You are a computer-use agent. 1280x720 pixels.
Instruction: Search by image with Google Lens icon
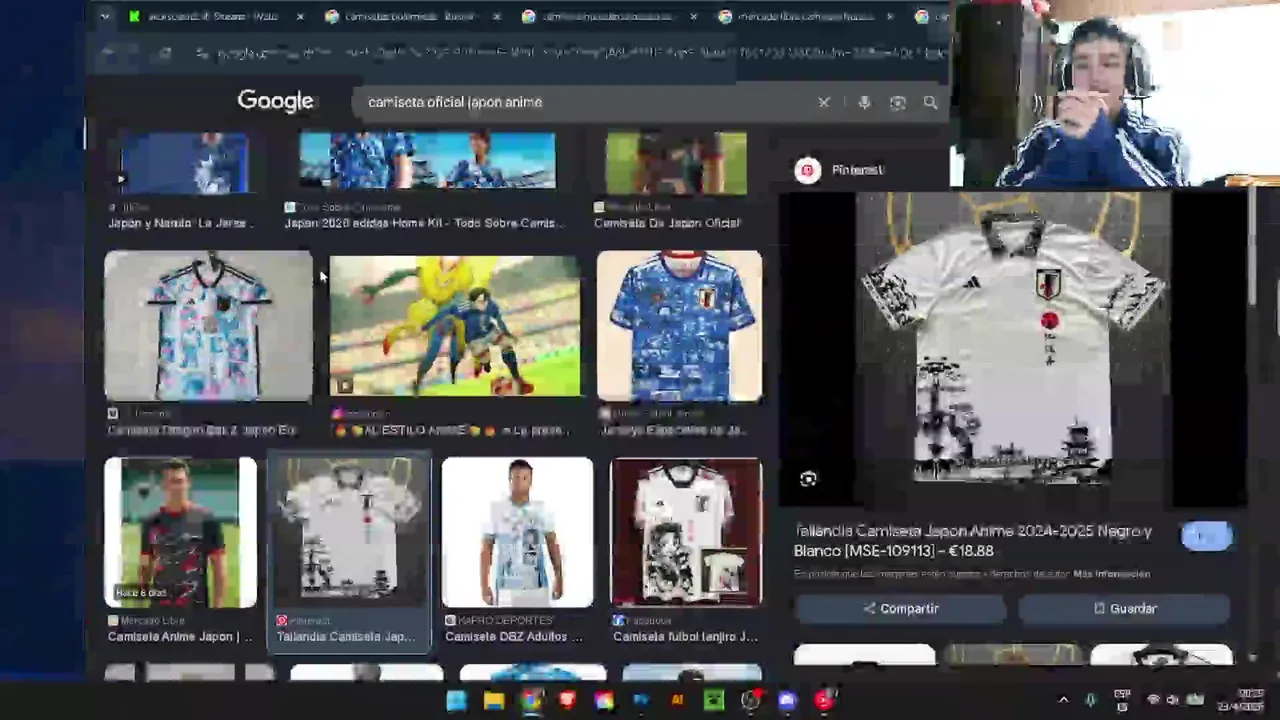pos(898,102)
